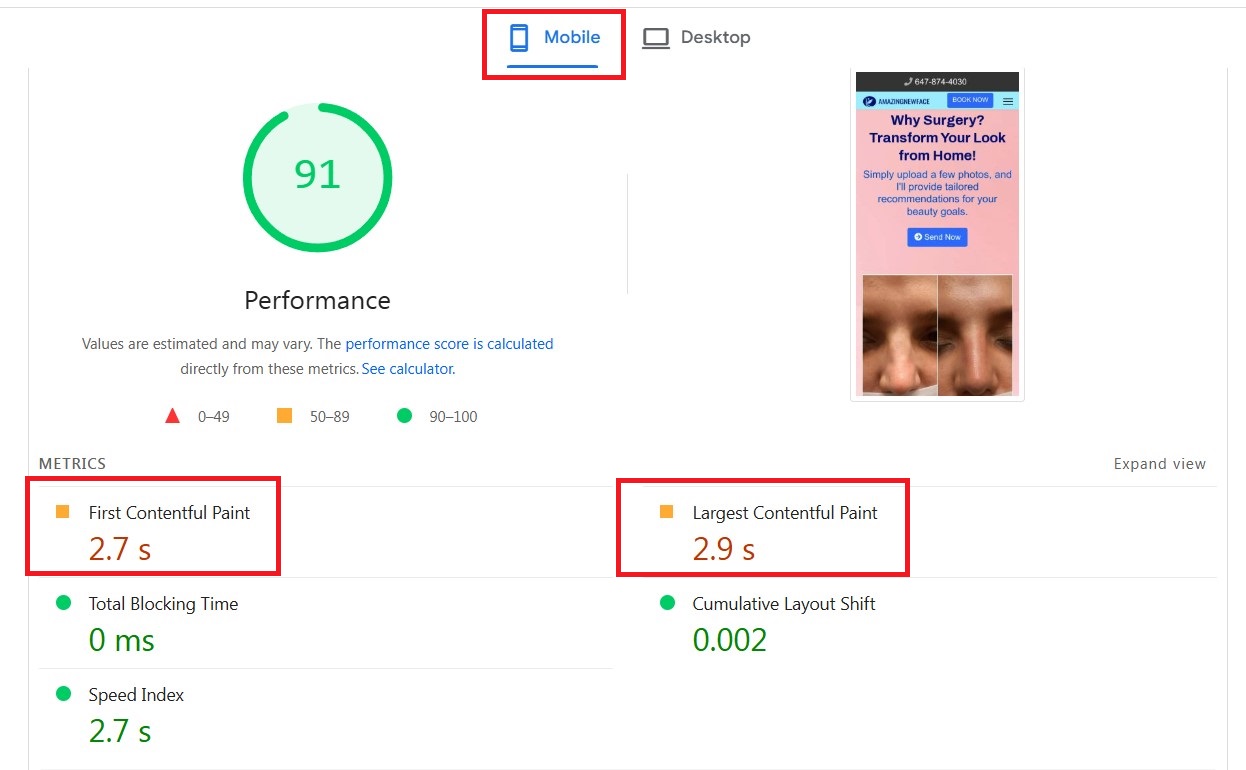This screenshot has height=770, width=1246.
Task: Click the Send Now button in the preview
Action: tap(938, 236)
